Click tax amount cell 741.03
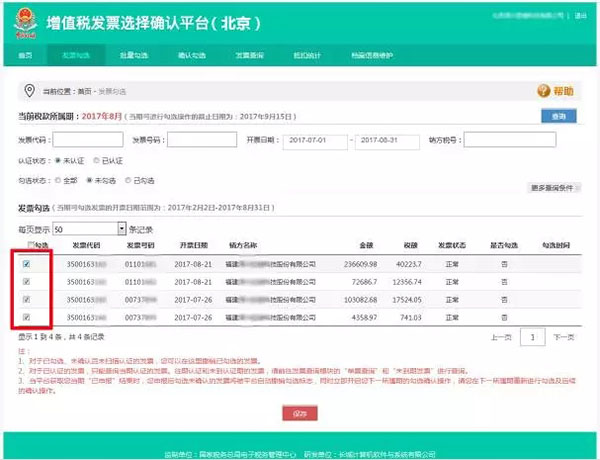The height and width of the screenshot is (460, 600). coord(411,317)
